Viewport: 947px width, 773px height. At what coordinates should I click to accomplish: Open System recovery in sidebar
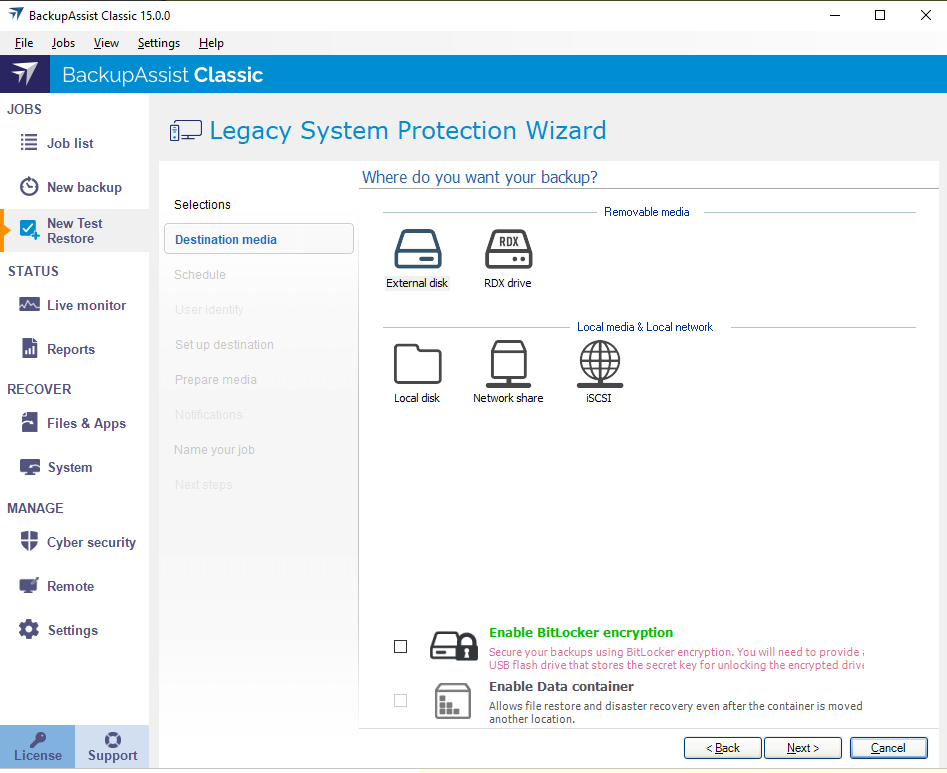point(69,467)
